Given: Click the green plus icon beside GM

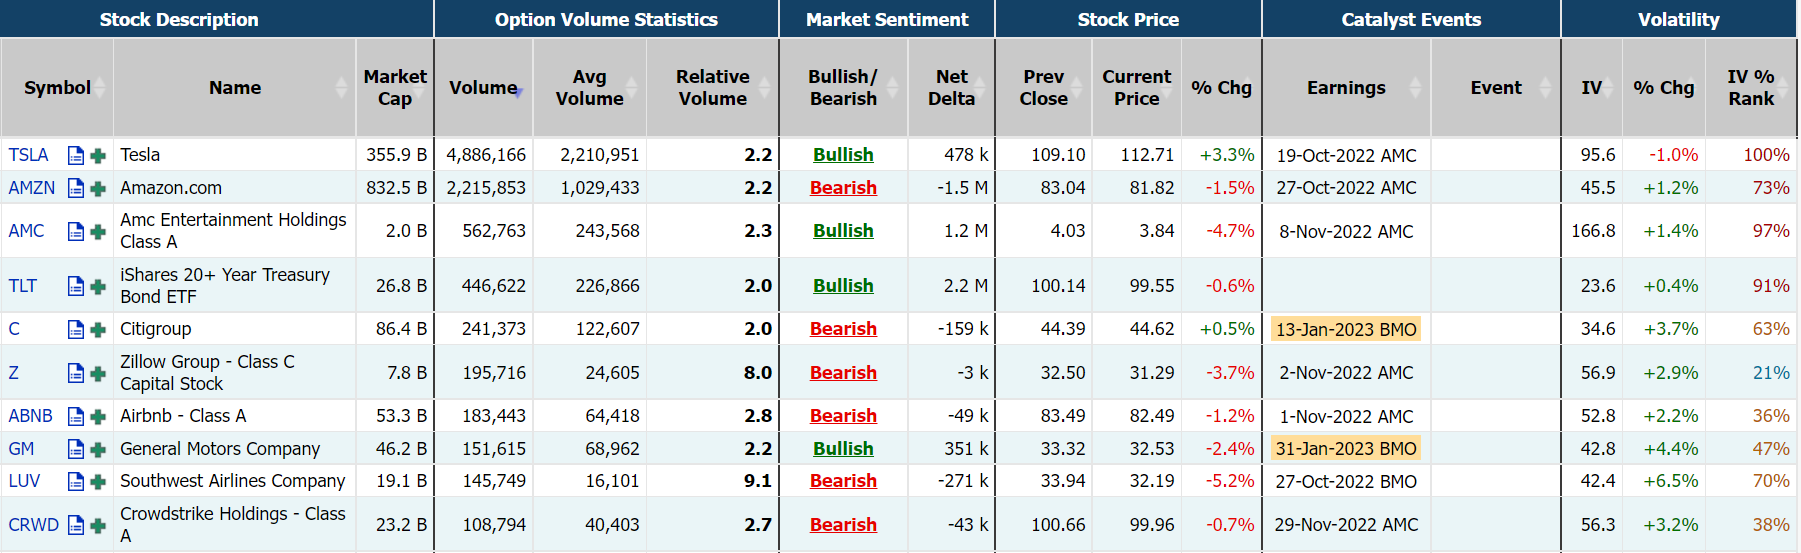Looking at the screenshot, I should click(98, 449).
